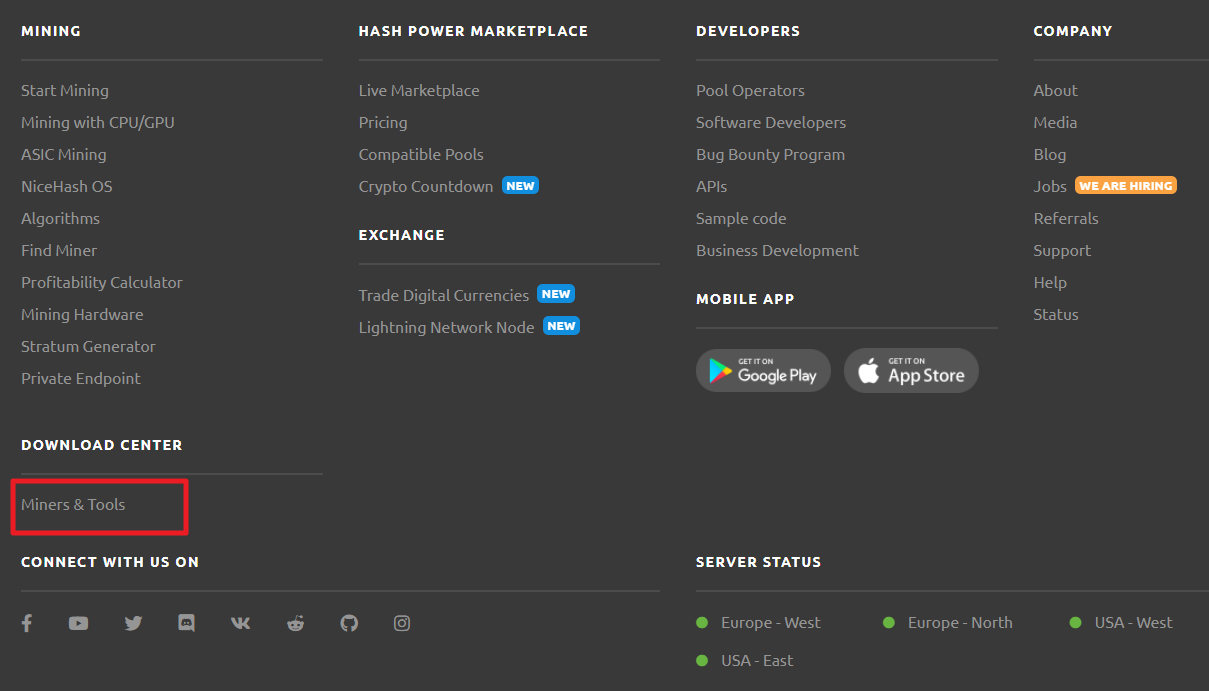Open the Instagram social icon
Viewport: 1209px width, 691px height.
click(402, 623)
